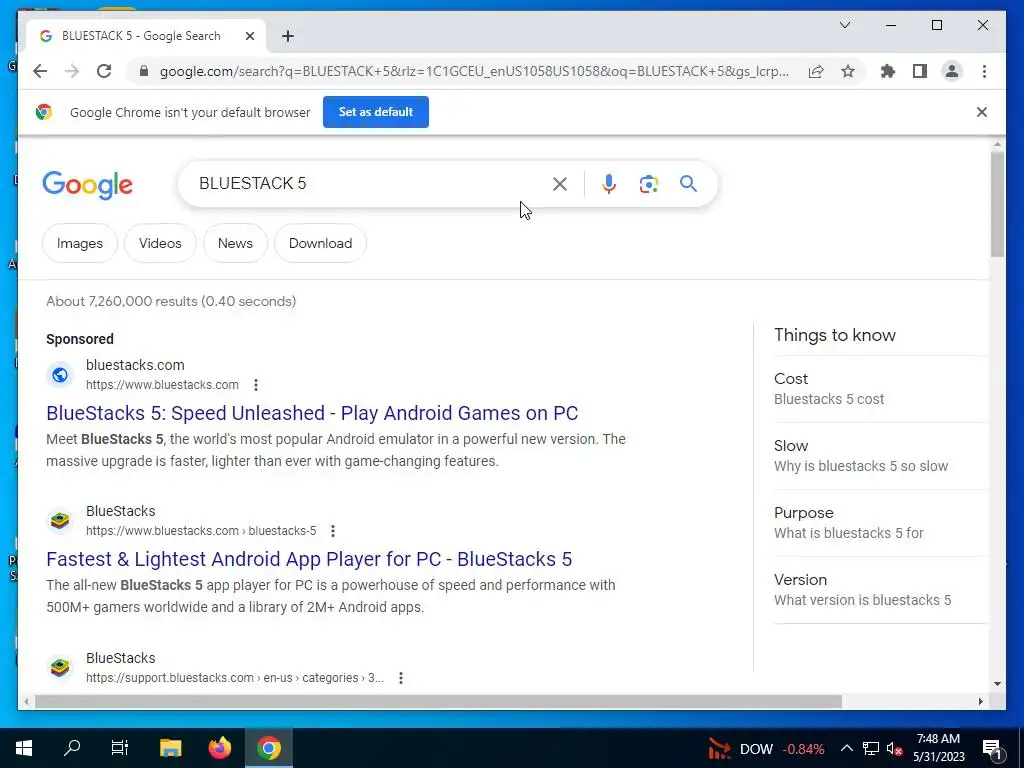Image resolution: width=1024 pixels, height=768 pixels.
Task: Click the https://www.bluestacks.com sponsored URL
Action: point(162,385)
